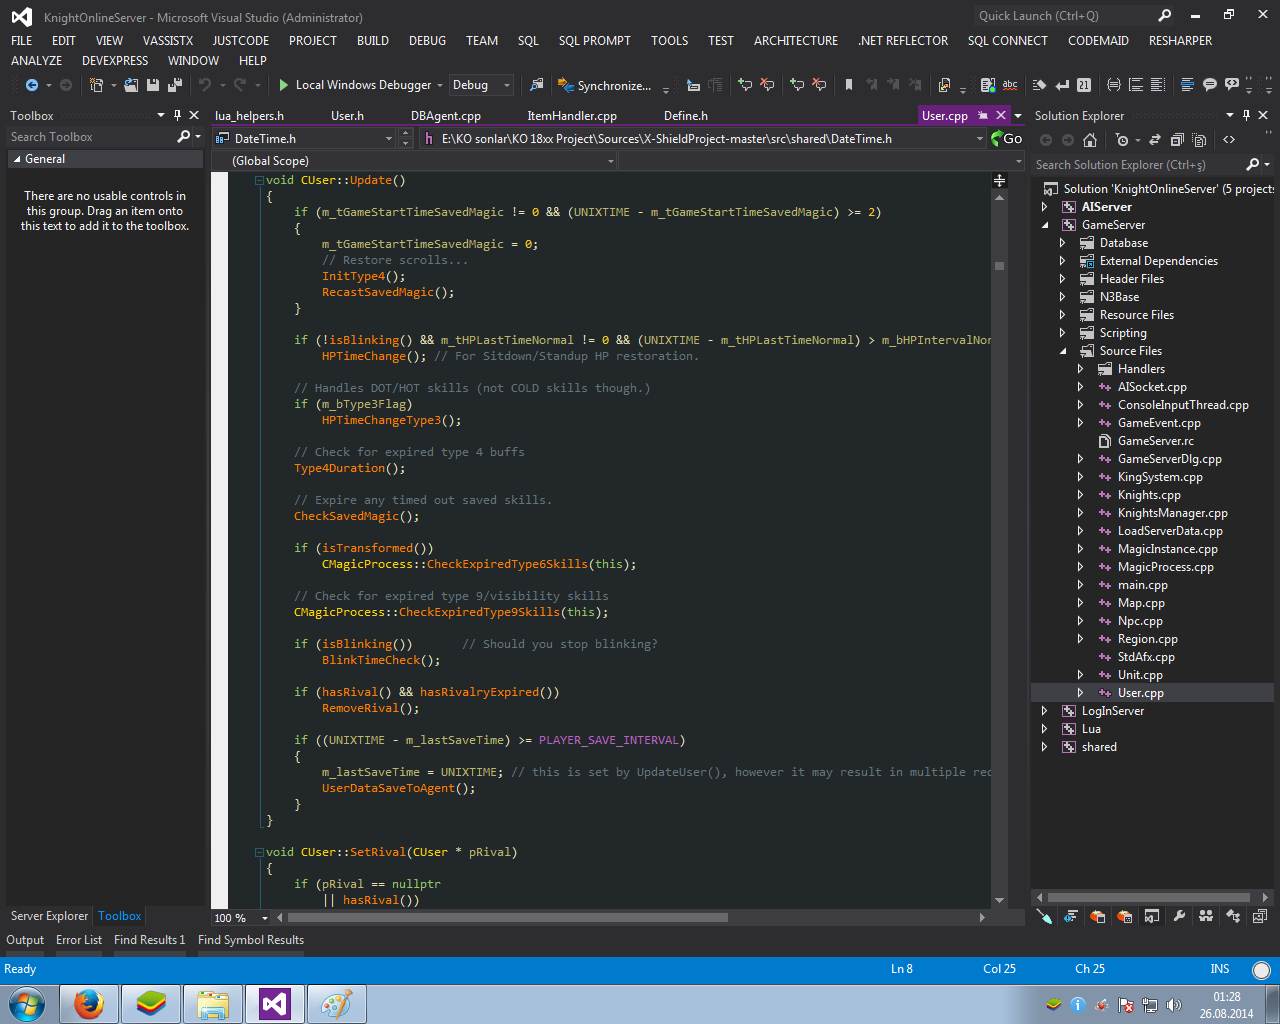Expand the Handlers folder in Solution Explorer
Viewport: 1280px width, 1024px height.
coord(1080,369)
